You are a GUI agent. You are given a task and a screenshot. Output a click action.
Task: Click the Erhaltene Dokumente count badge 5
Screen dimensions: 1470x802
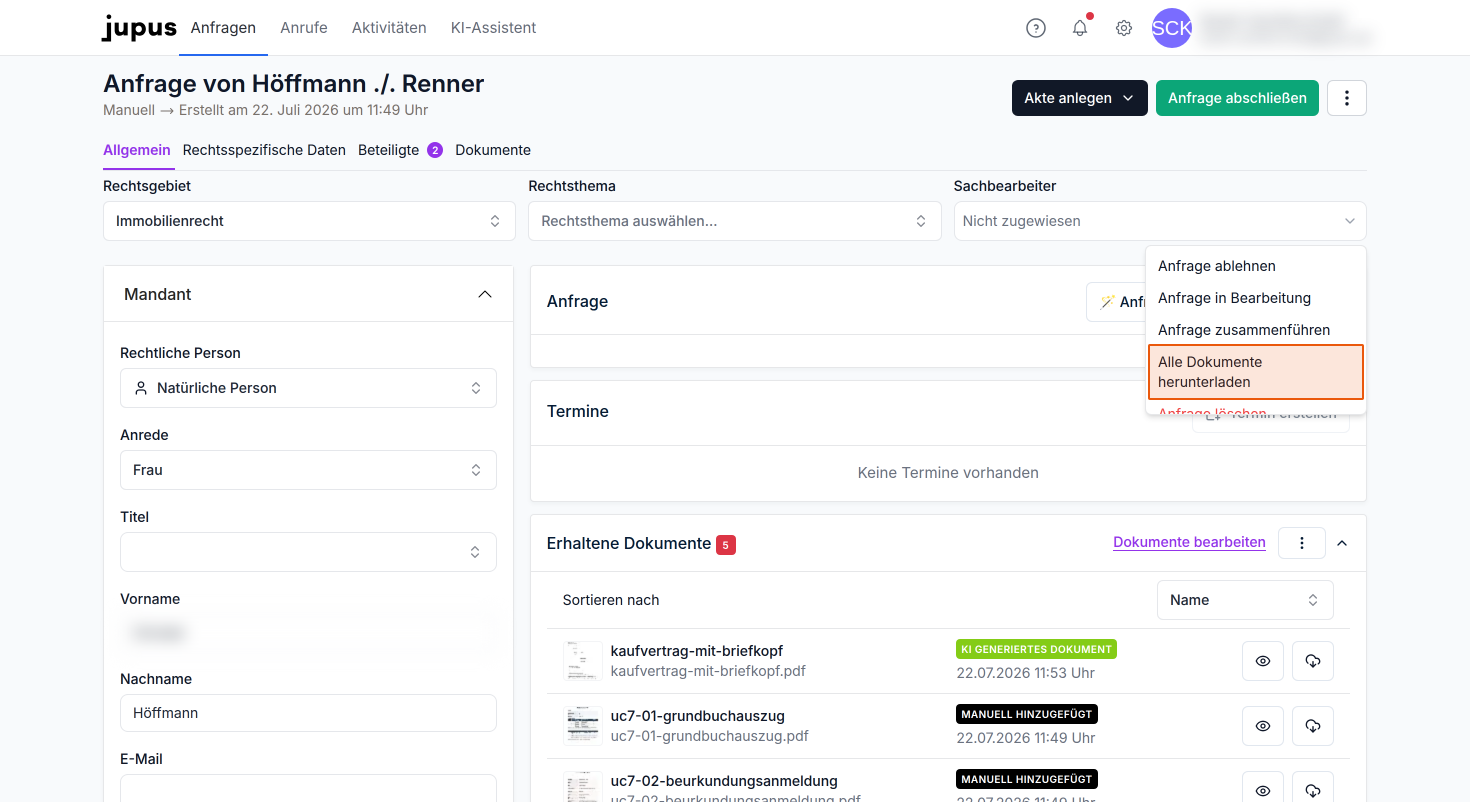[x=726, y=545]
